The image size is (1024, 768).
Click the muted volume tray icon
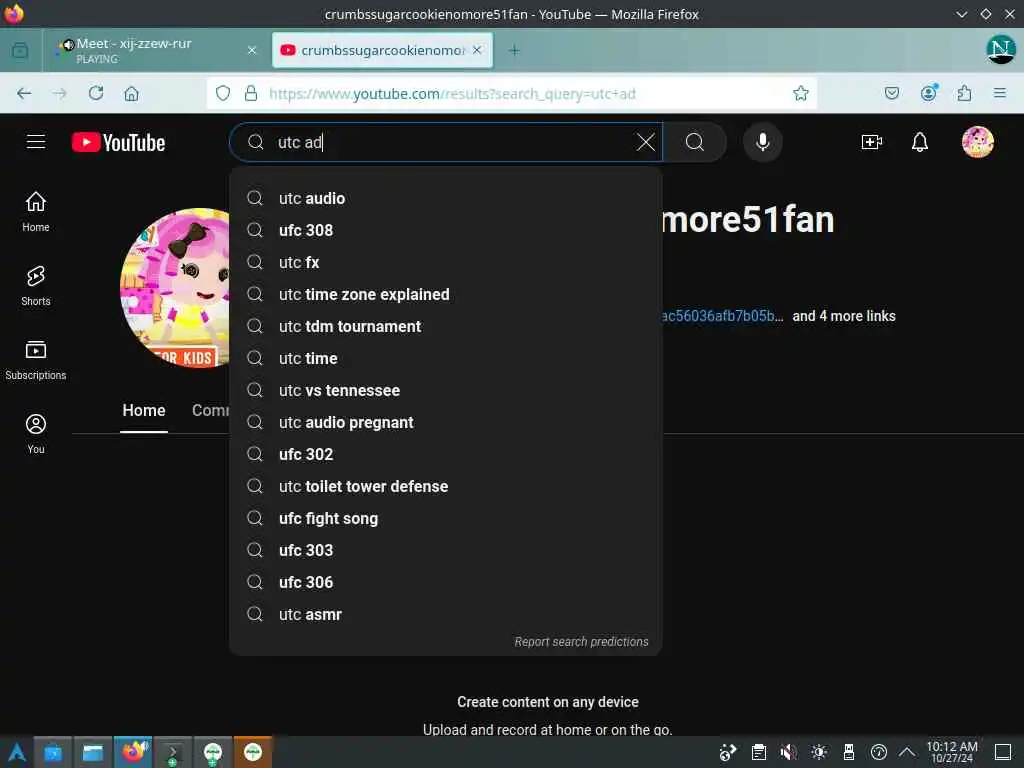[788, 752]
